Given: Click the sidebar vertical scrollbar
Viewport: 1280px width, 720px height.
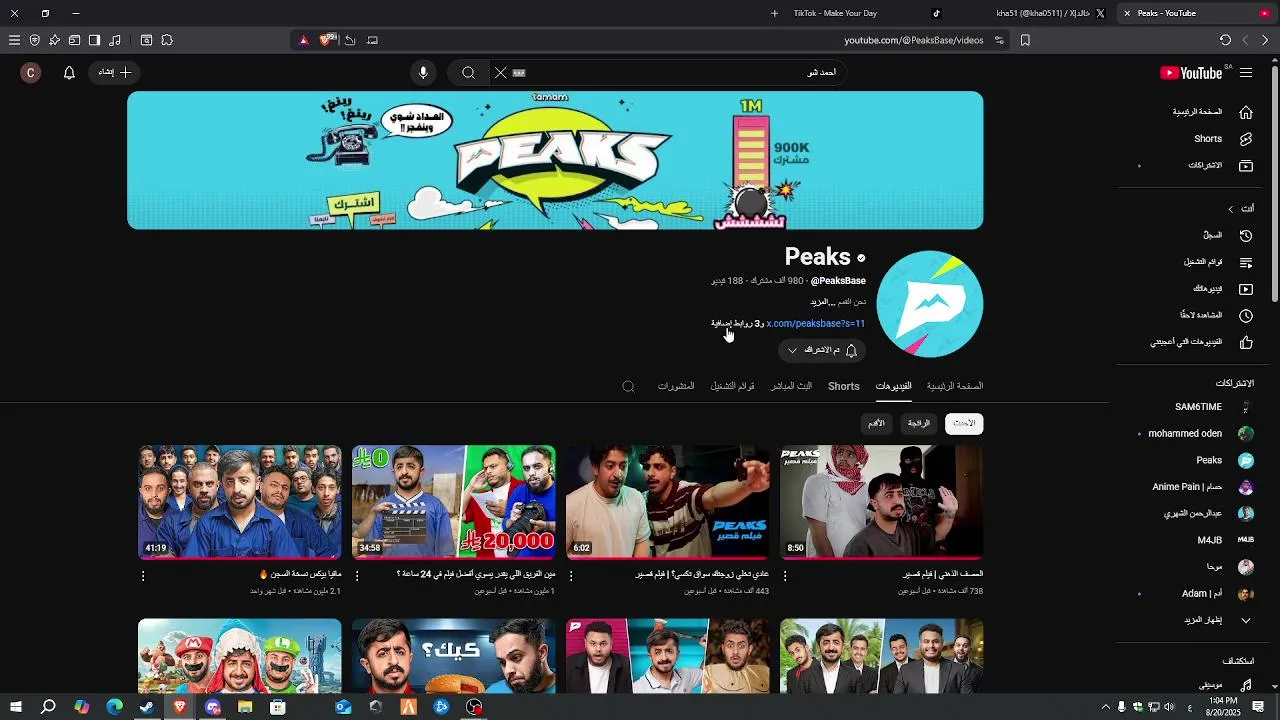Looking at the screenshot, I should click(1274, 184).
